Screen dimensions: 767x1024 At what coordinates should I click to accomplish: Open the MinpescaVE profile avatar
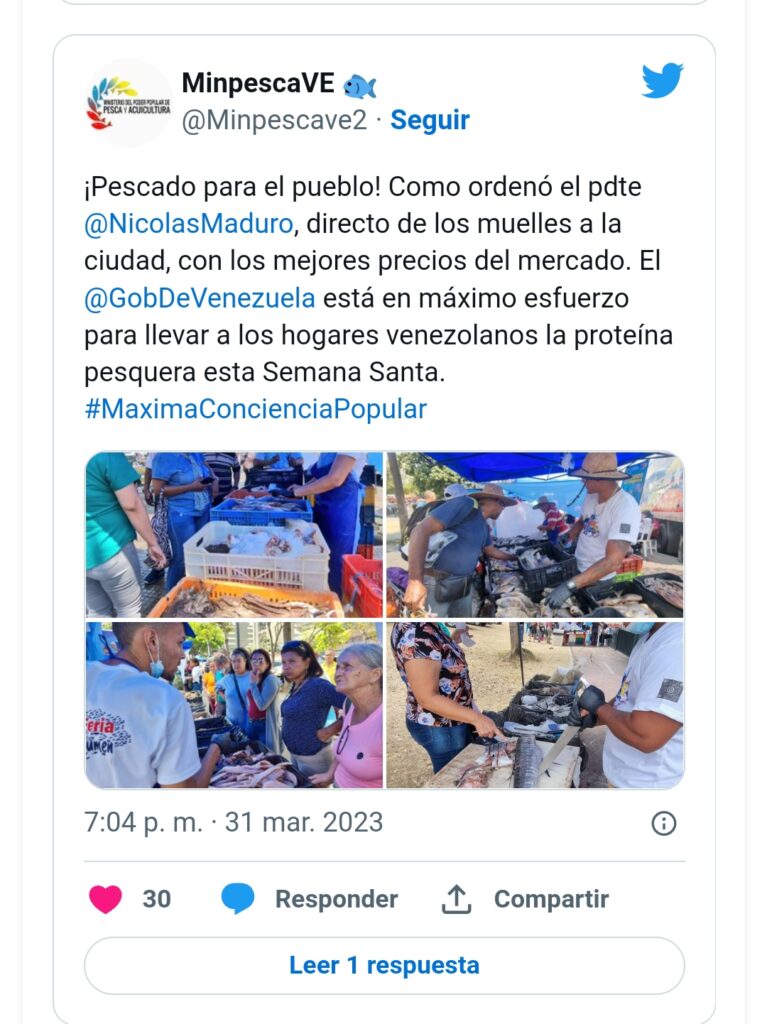click(x=129, y=103)
